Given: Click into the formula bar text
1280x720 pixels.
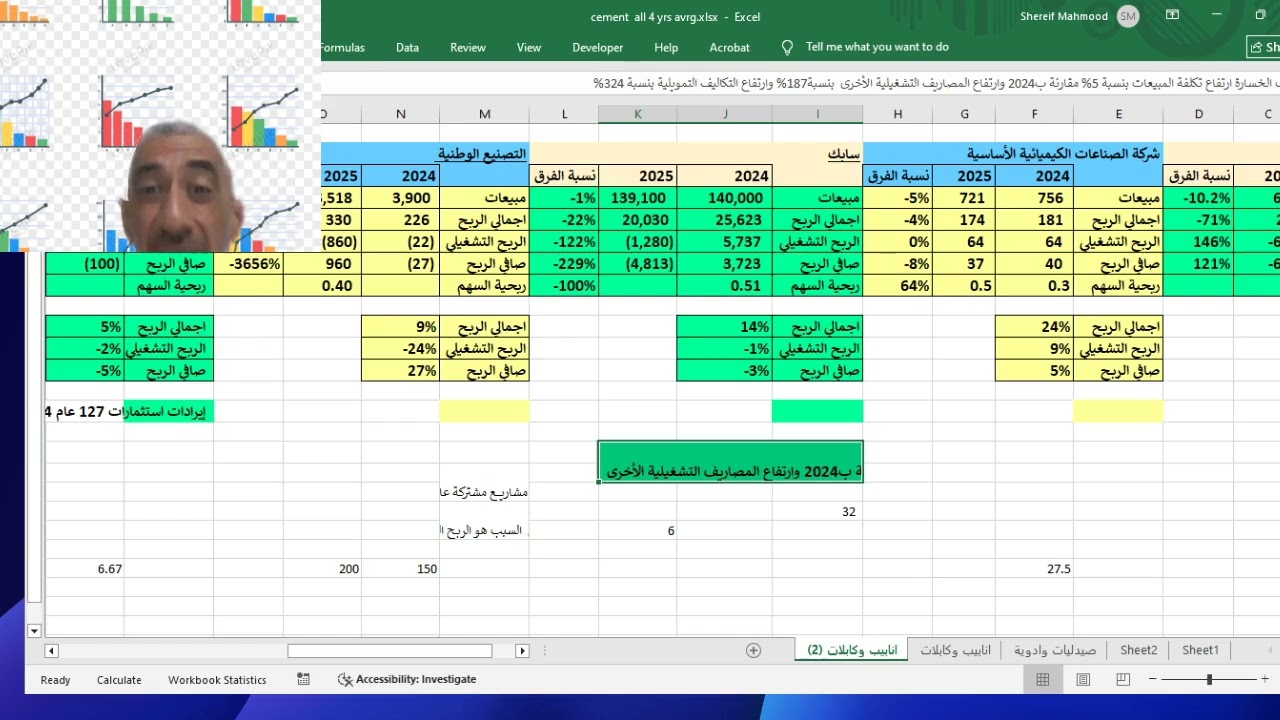Looking at the screenshot, I should click(800, 83).
